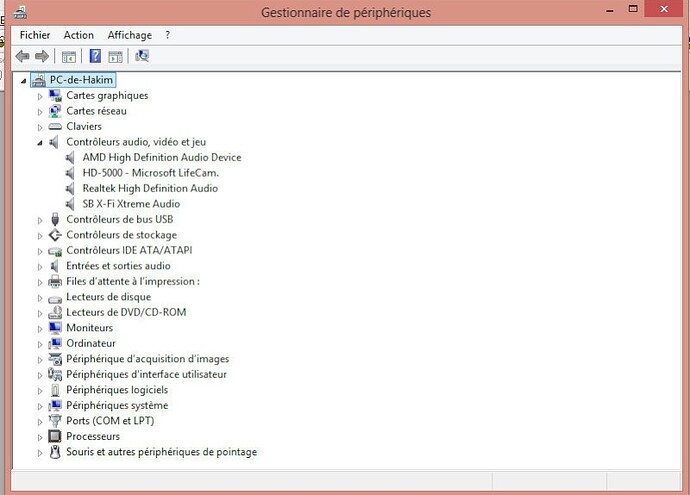Select the Realtek High Definition Audio device
Viewport: 690px width, 495px height.
pos(150,188)
